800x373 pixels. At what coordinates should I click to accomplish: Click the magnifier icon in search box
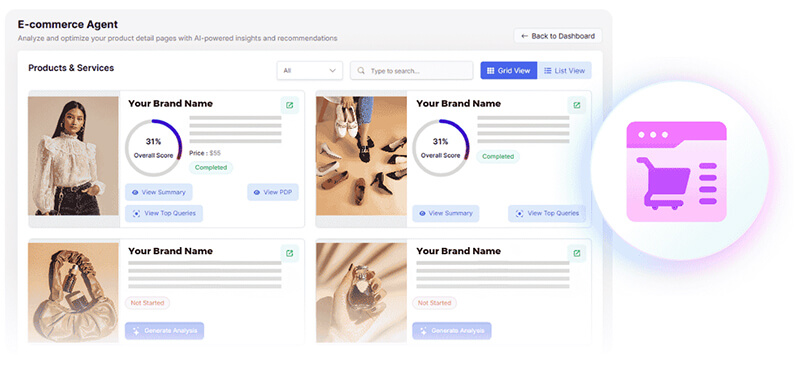[361, 71]
